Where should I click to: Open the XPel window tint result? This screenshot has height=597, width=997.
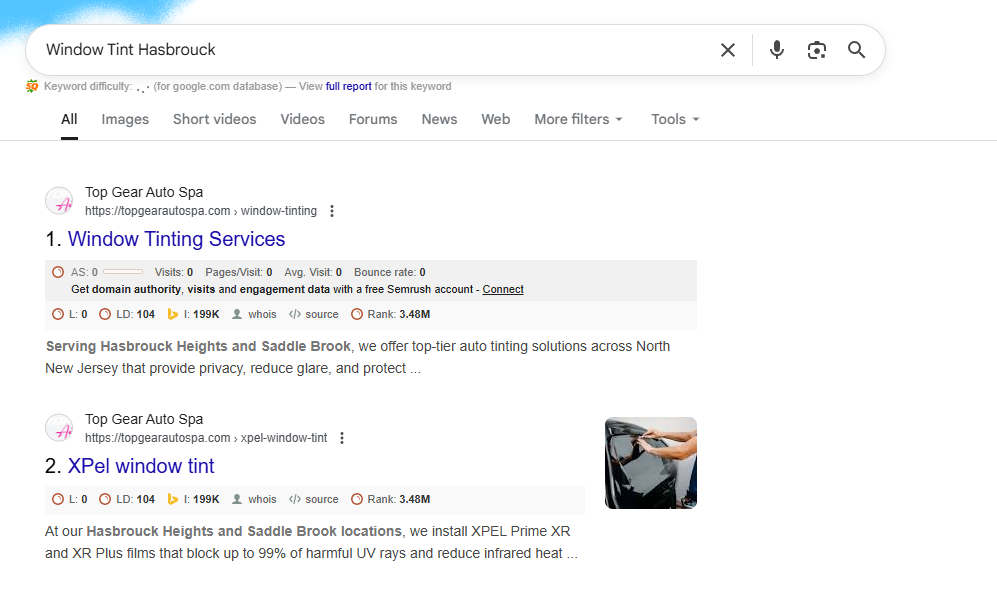(x=141, y=466)
